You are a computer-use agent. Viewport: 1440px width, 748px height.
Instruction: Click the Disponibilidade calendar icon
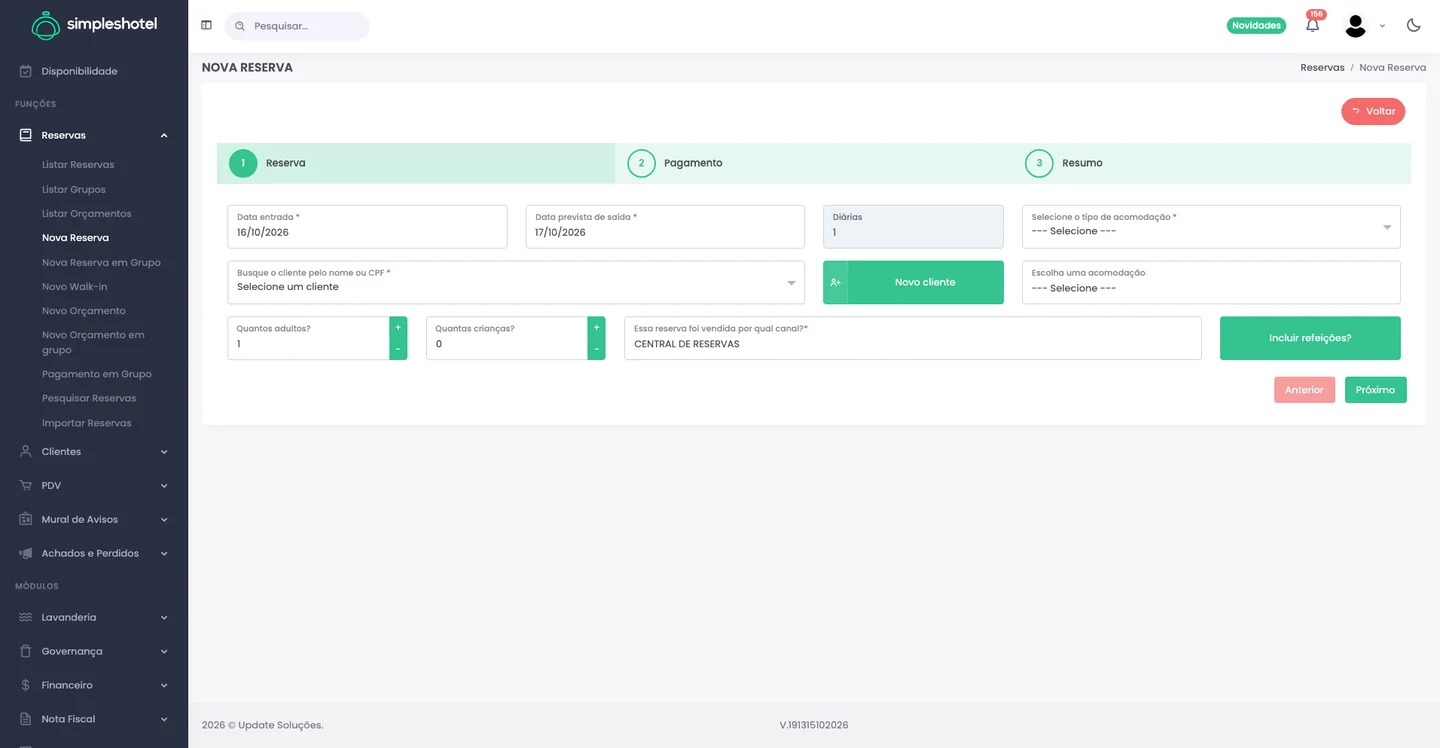[x=26, y=71]
